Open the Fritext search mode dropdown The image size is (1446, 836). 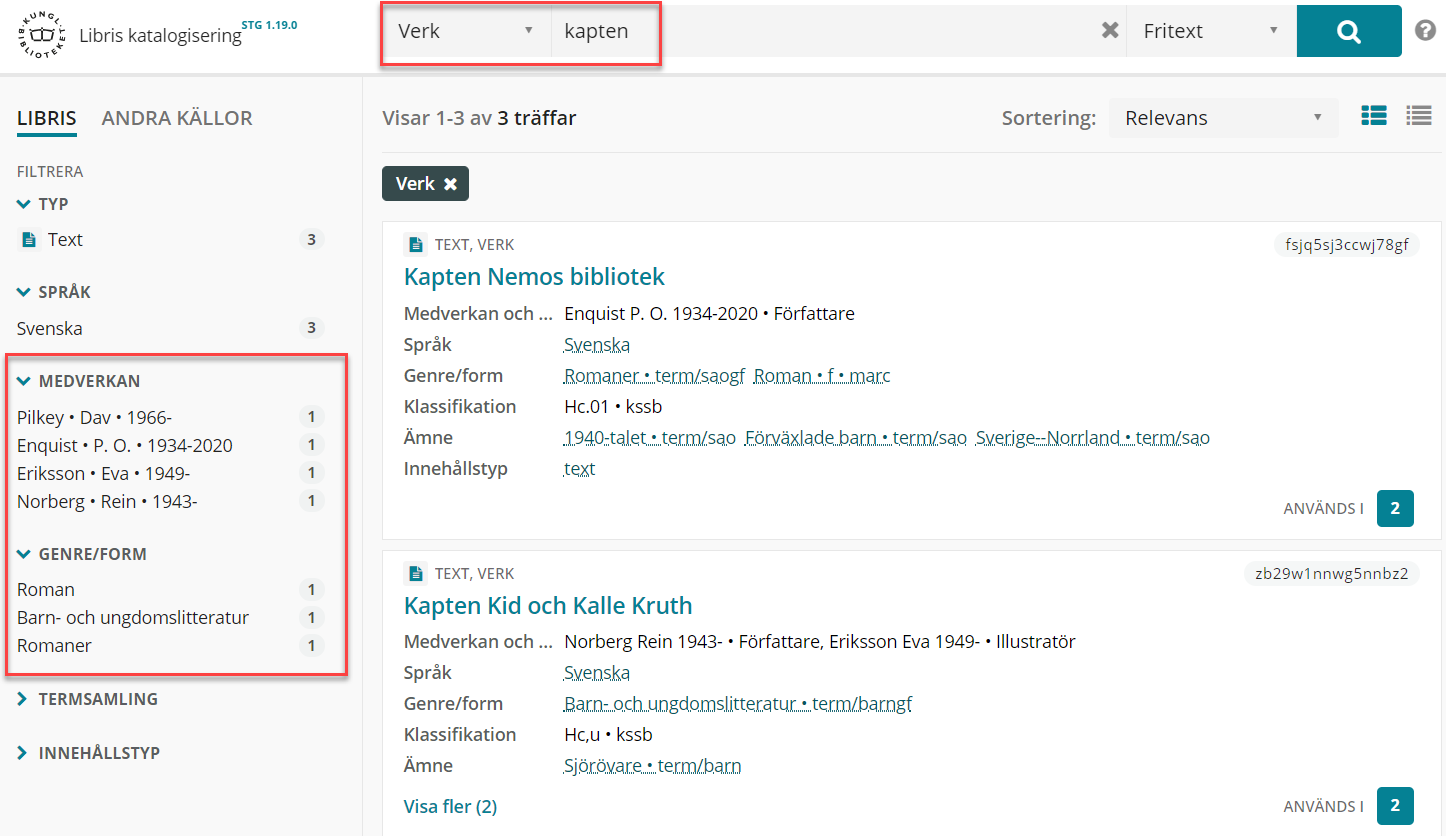(1211, 31)
